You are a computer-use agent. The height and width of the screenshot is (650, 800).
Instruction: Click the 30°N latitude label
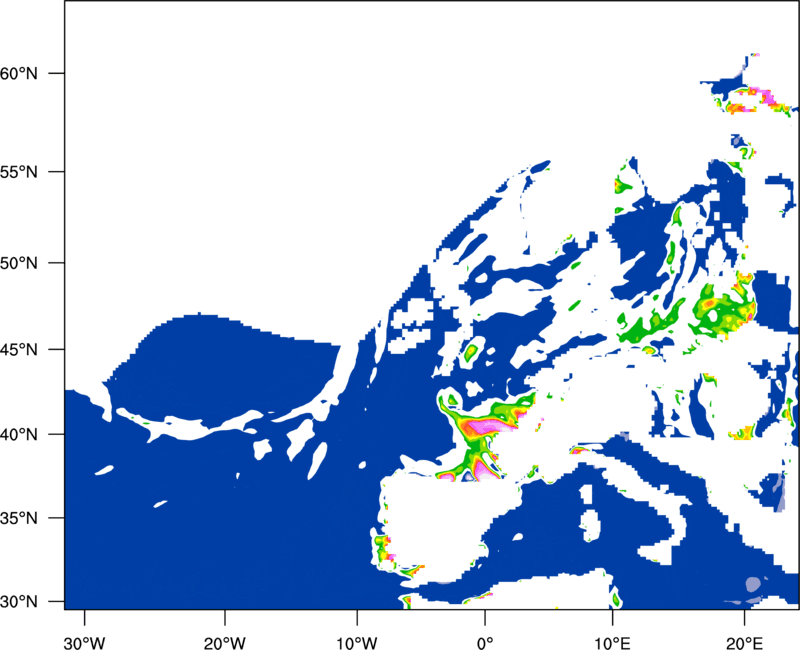18,602
